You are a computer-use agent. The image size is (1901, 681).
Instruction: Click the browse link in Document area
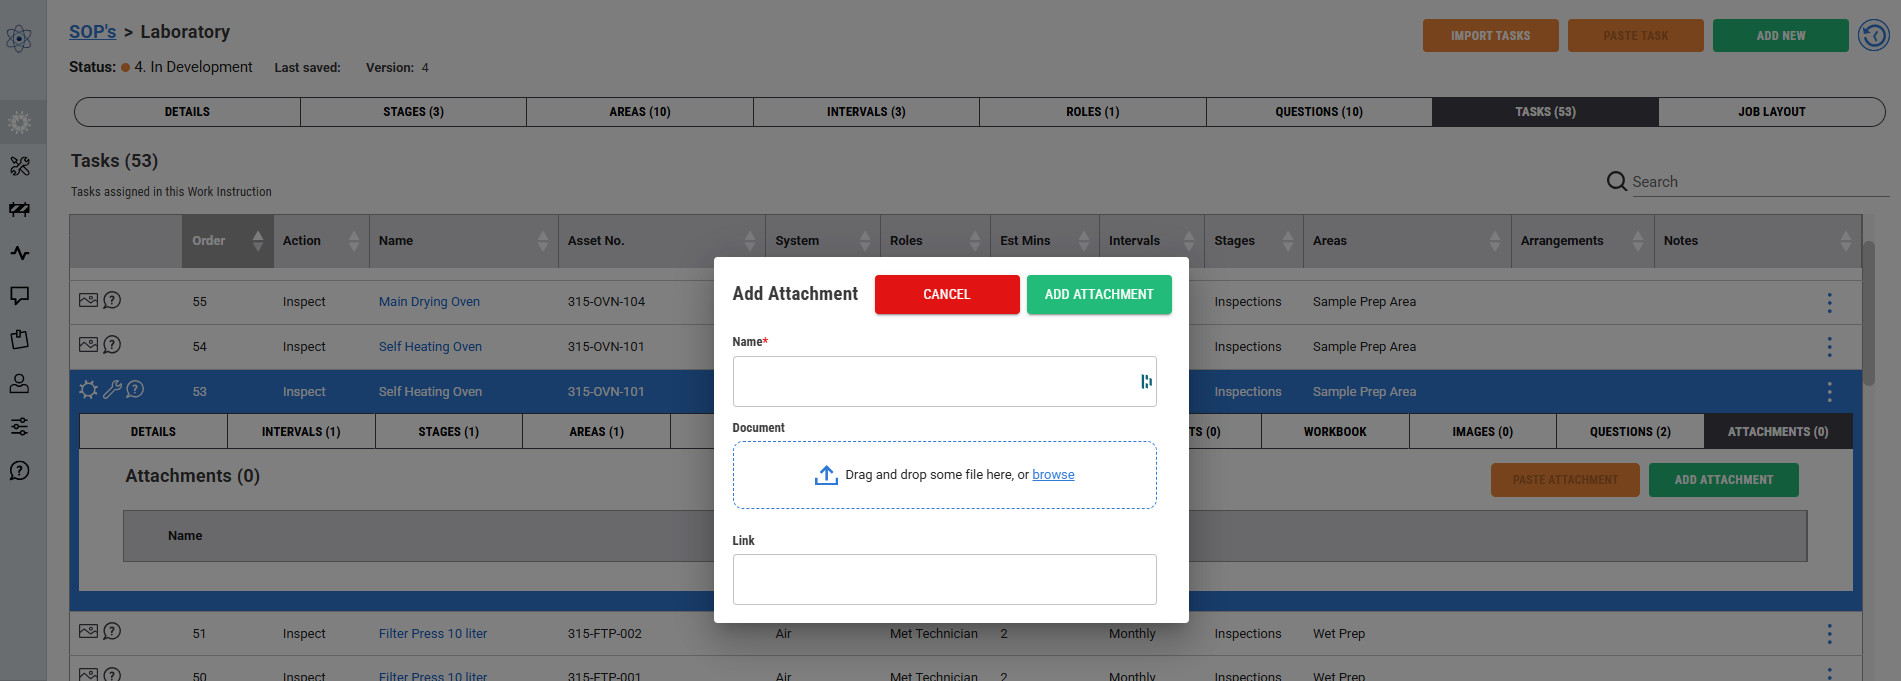click(1053, 475)
